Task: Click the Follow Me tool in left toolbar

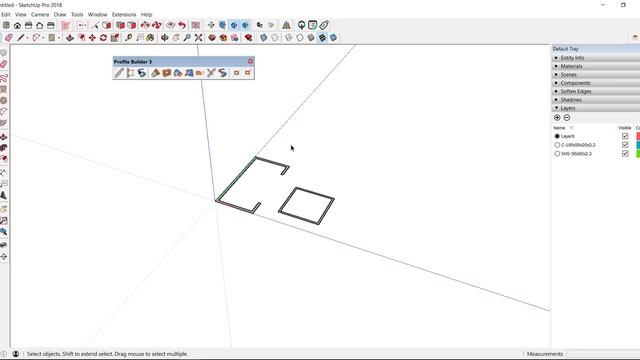Action: point(4,148)
